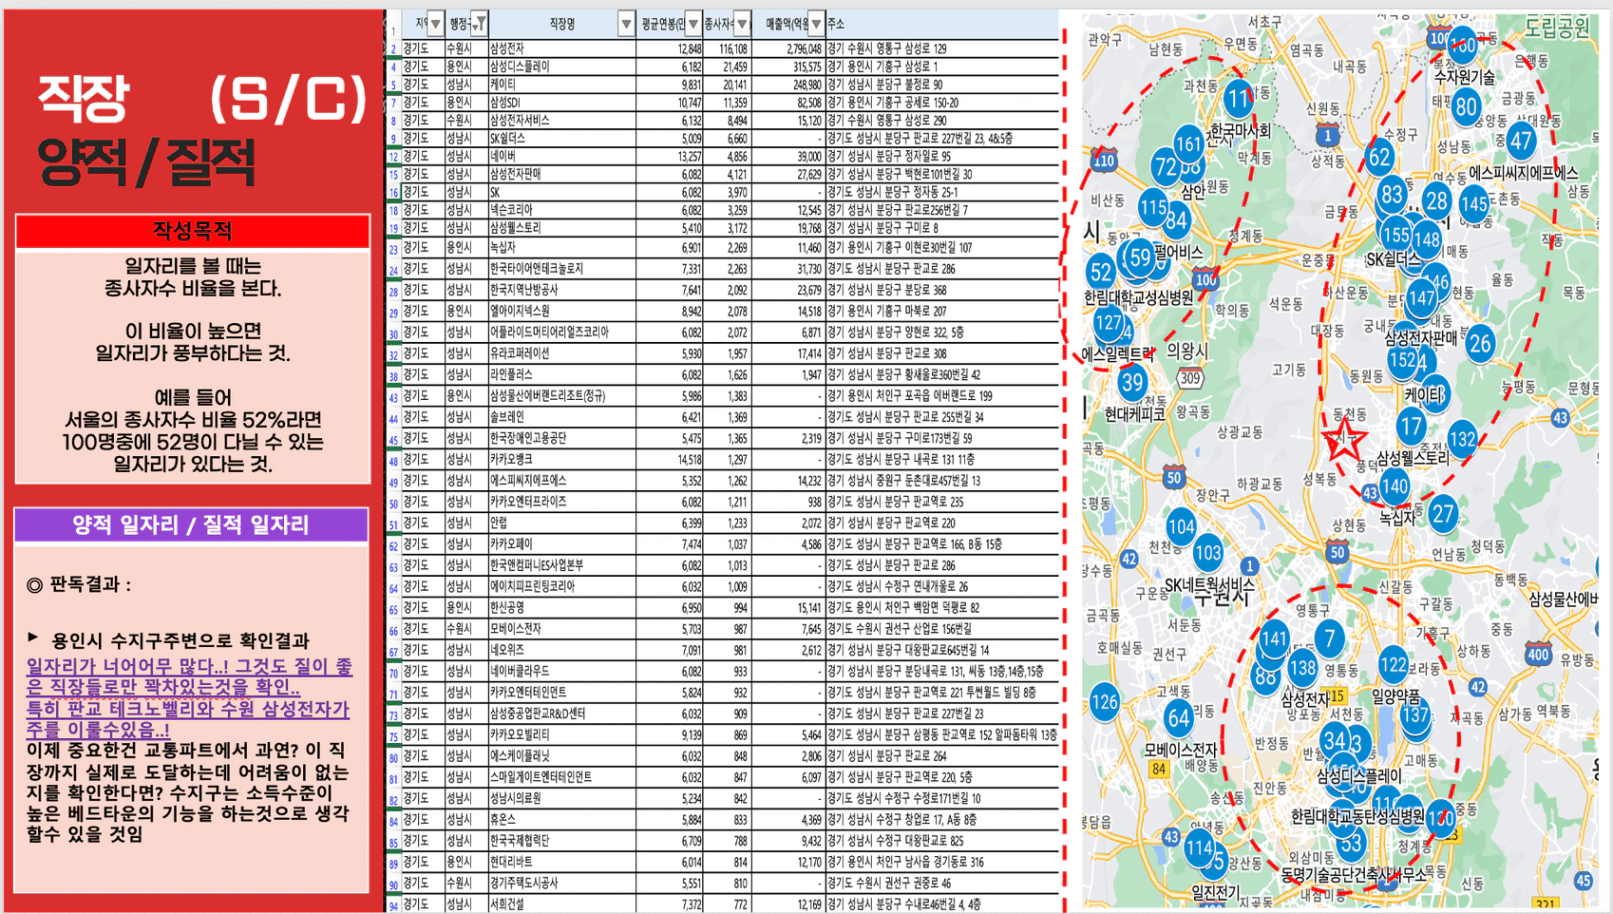
Task: Click the 수자원기술 label on the map
Action: [x=1465, y=76]
